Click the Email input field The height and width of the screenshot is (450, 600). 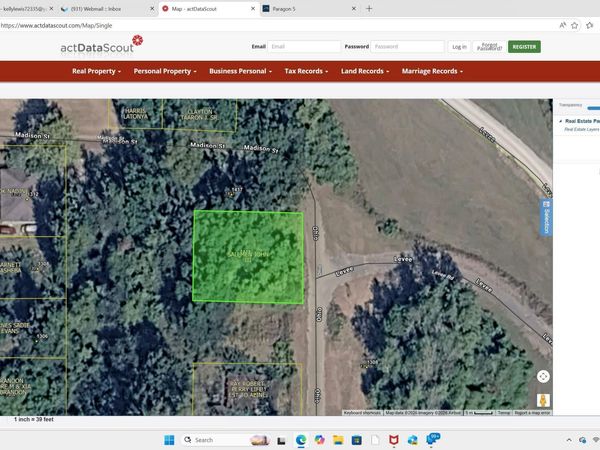click(304, 46)
